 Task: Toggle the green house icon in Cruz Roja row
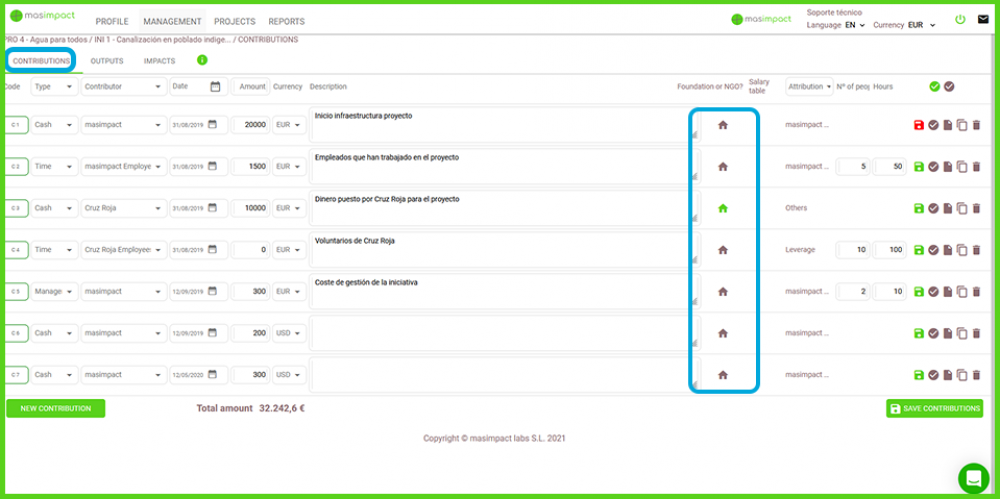723,208
